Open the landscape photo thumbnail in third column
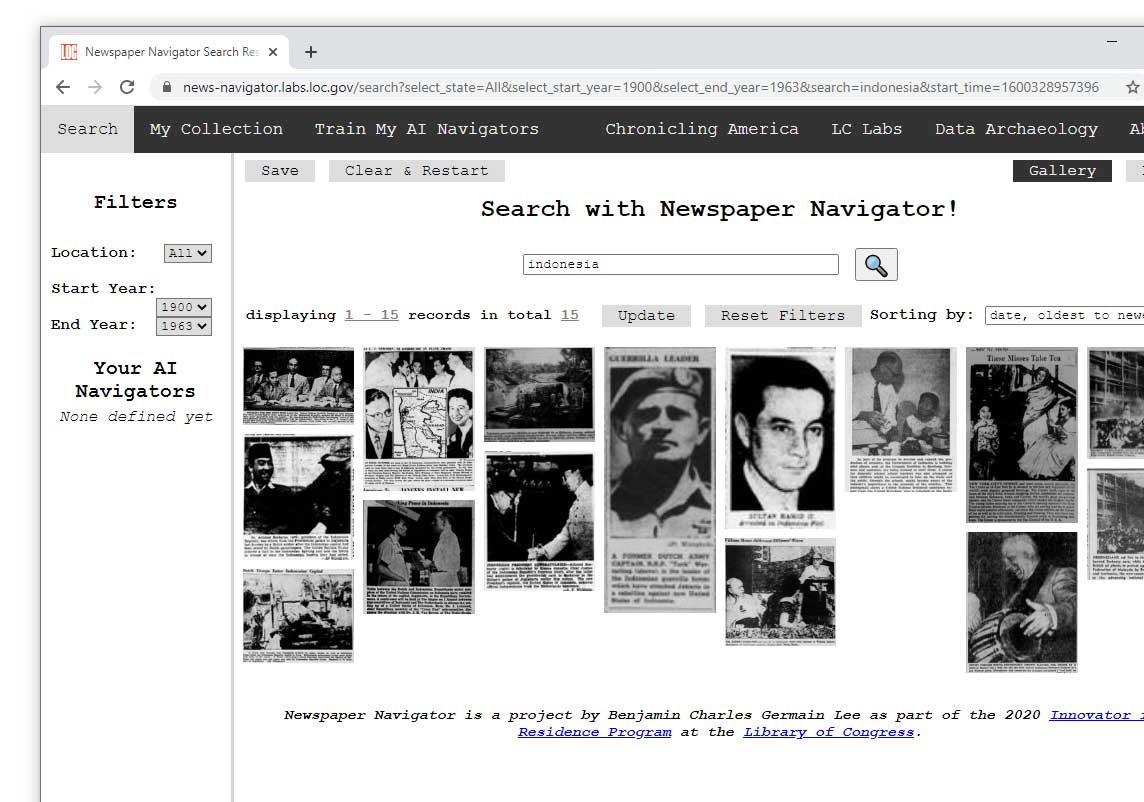 (x=540, y=395)
